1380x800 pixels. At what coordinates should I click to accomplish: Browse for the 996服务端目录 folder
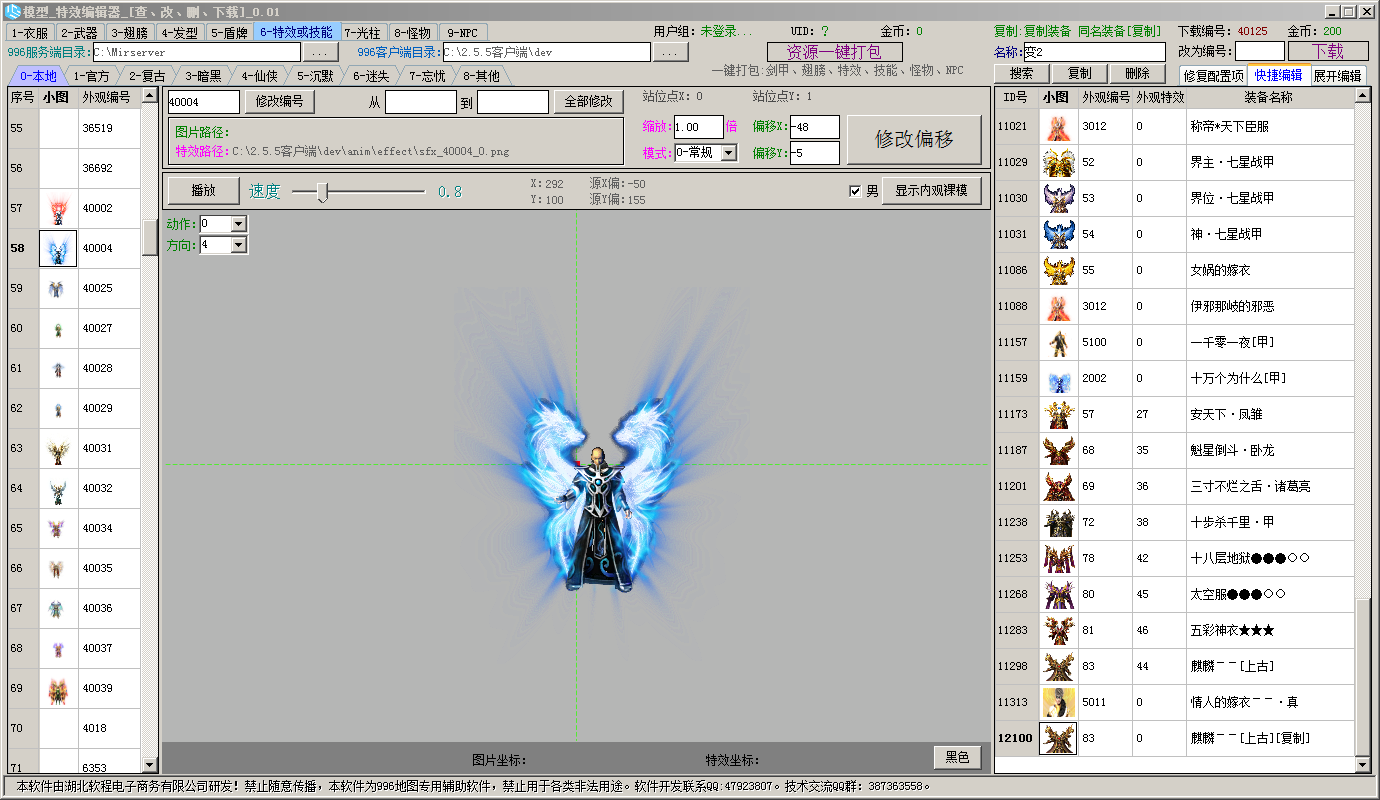tap(320, 52)
